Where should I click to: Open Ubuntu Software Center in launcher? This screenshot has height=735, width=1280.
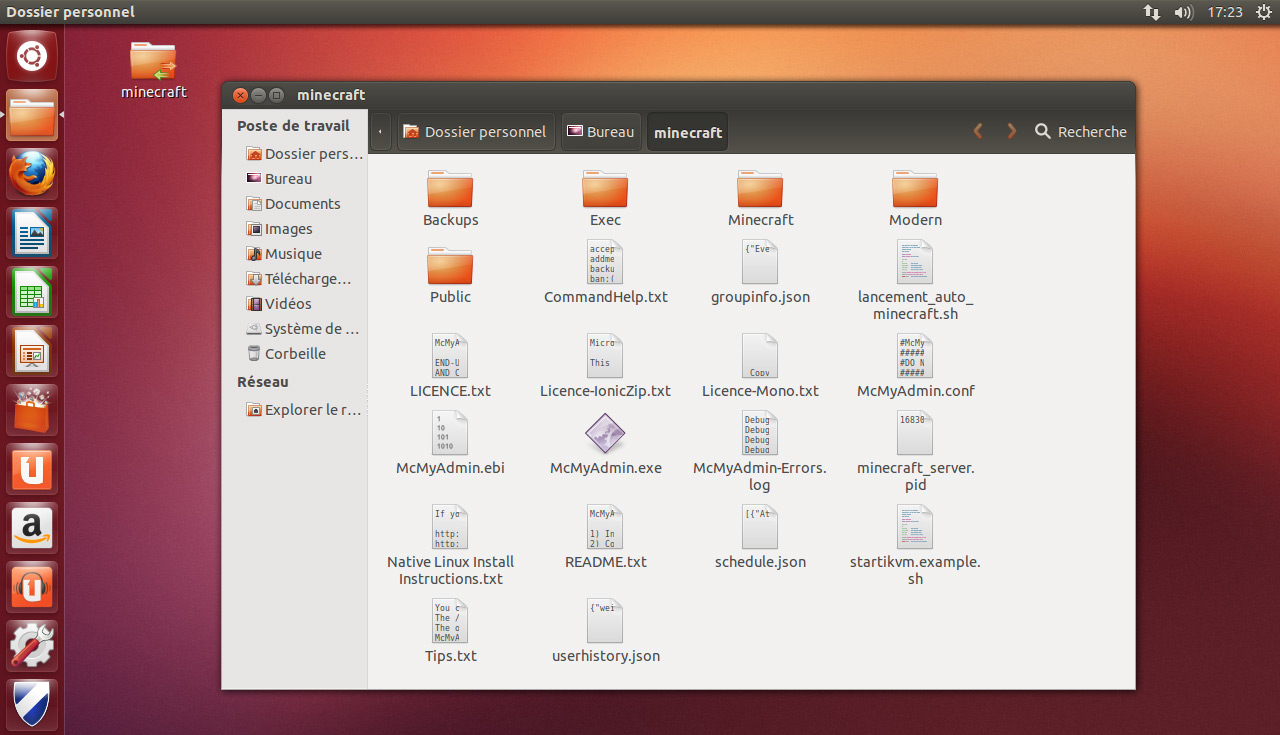[32, 411]
